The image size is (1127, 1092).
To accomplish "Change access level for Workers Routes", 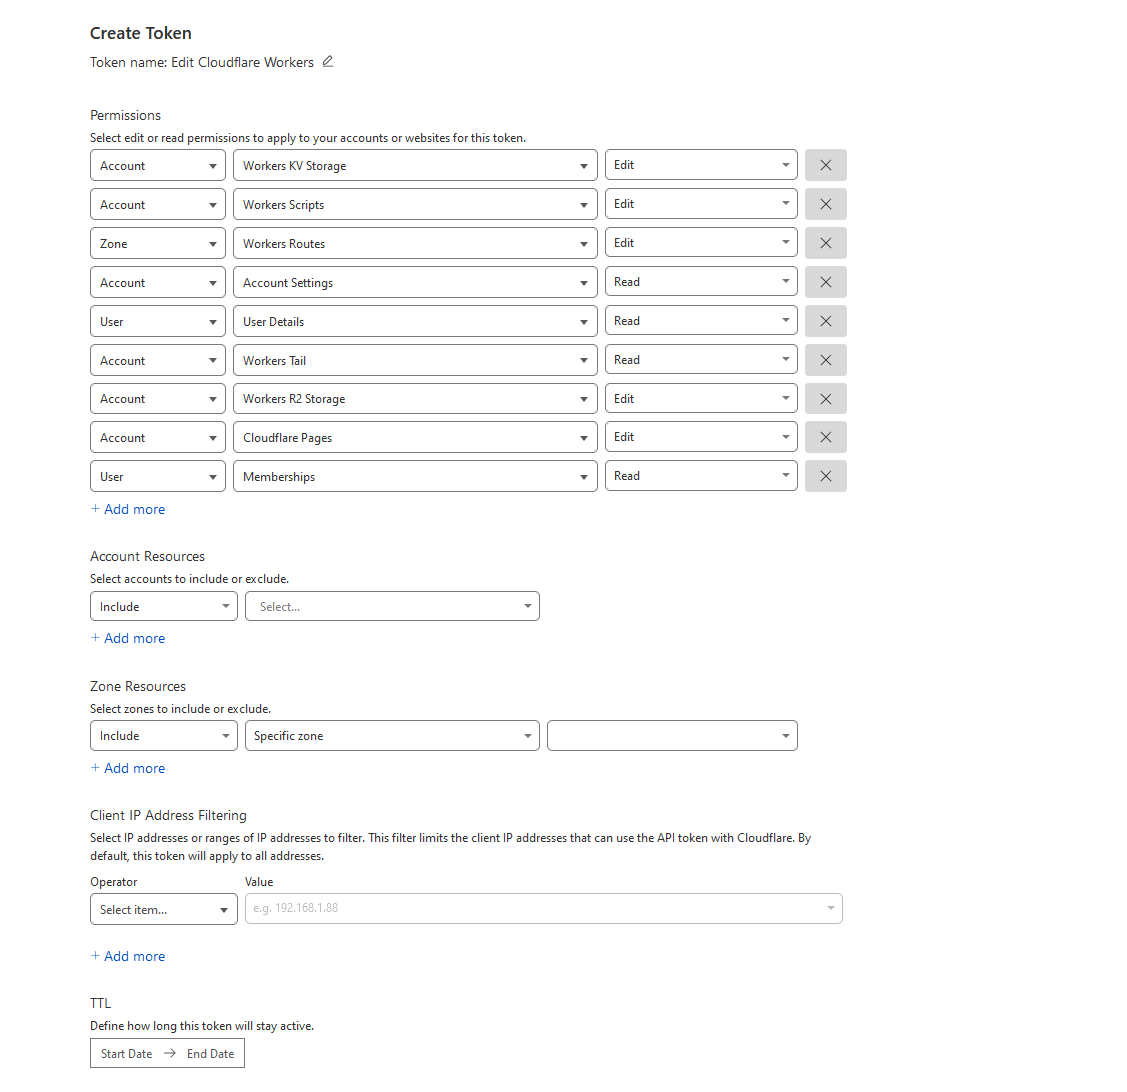I will [701, 242].
